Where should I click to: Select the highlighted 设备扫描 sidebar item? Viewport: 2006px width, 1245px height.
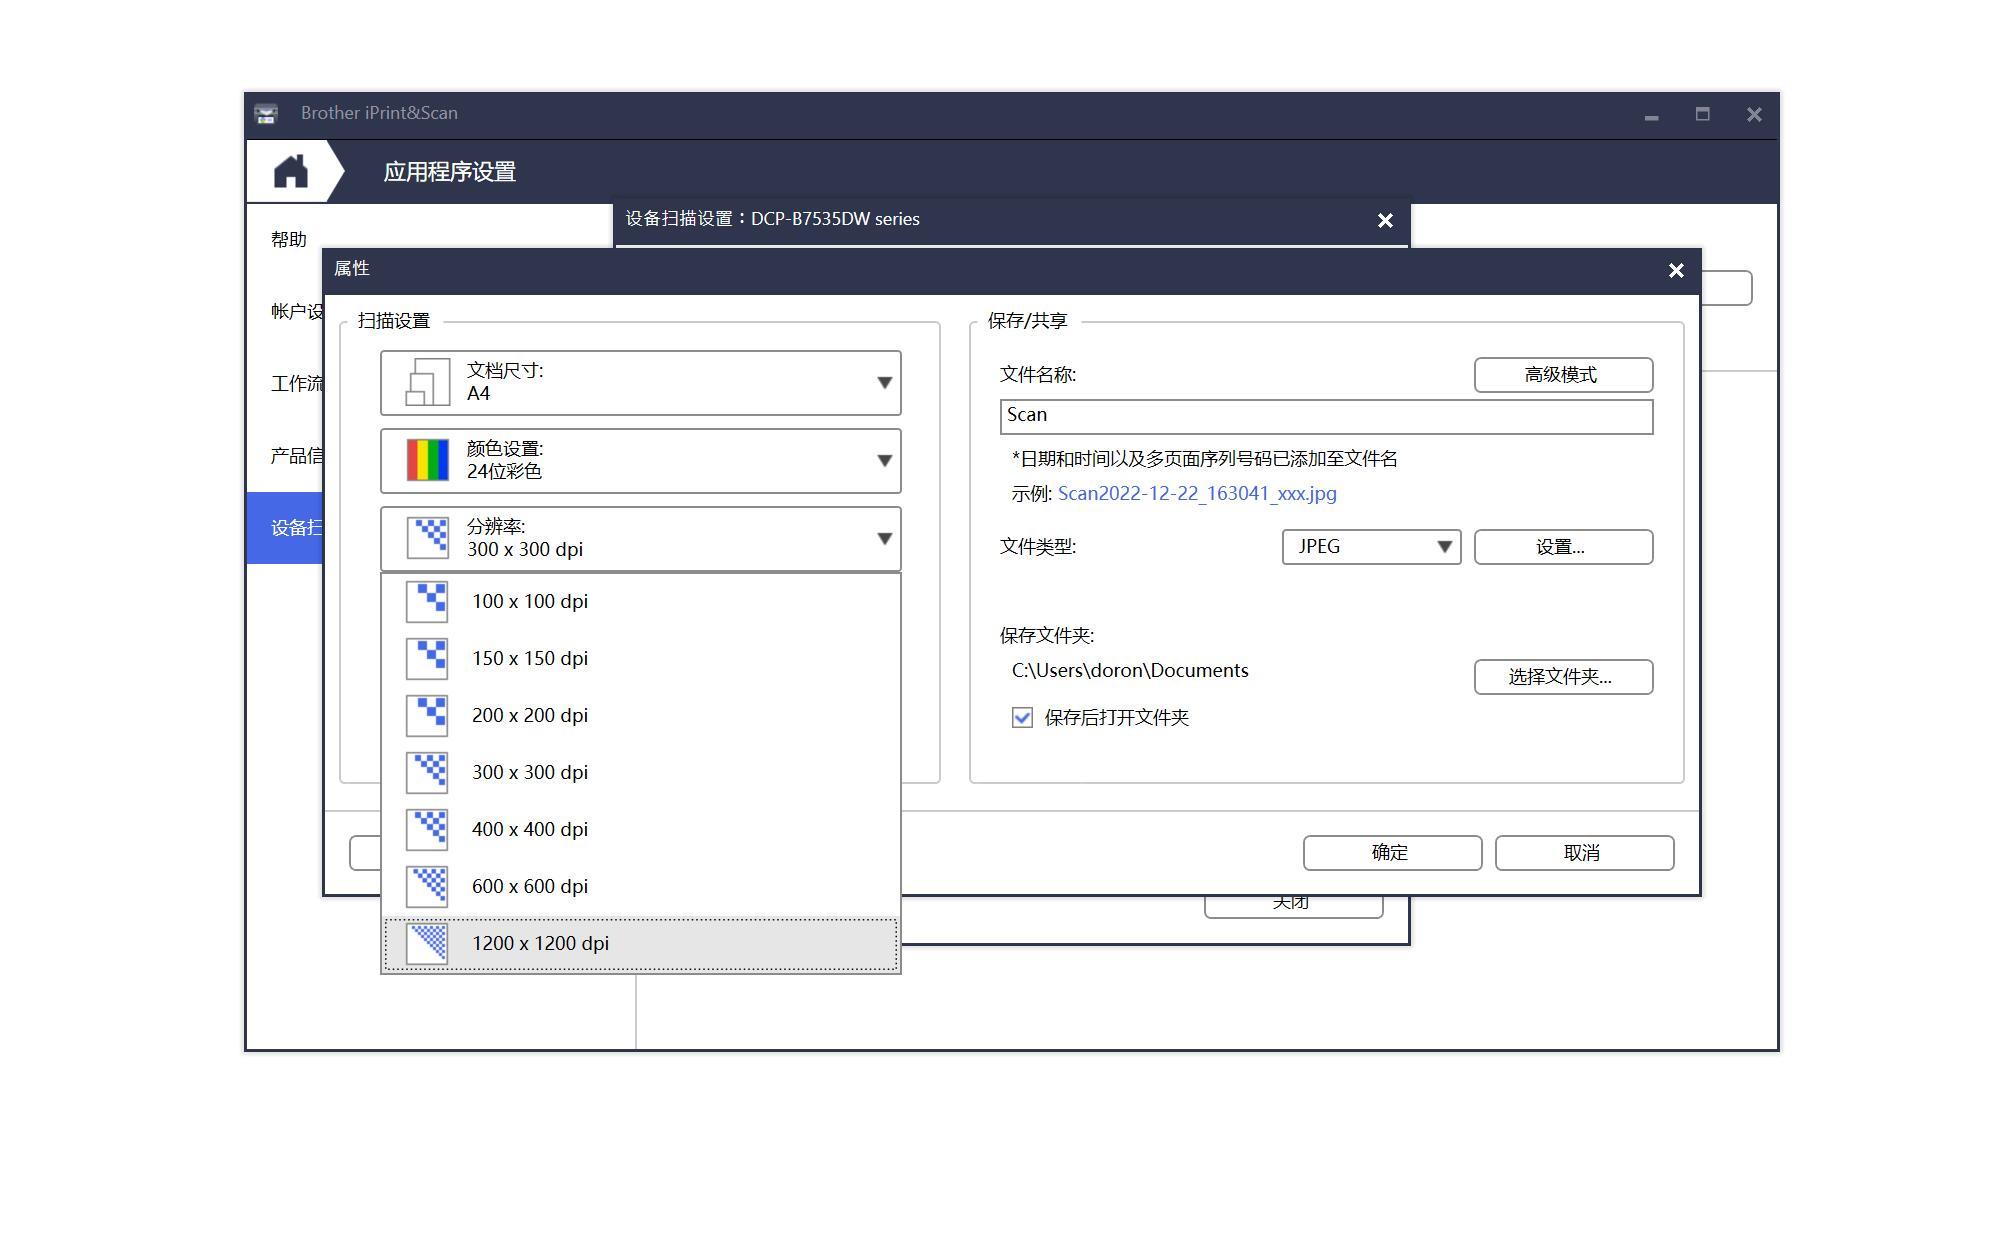point(285,528)
